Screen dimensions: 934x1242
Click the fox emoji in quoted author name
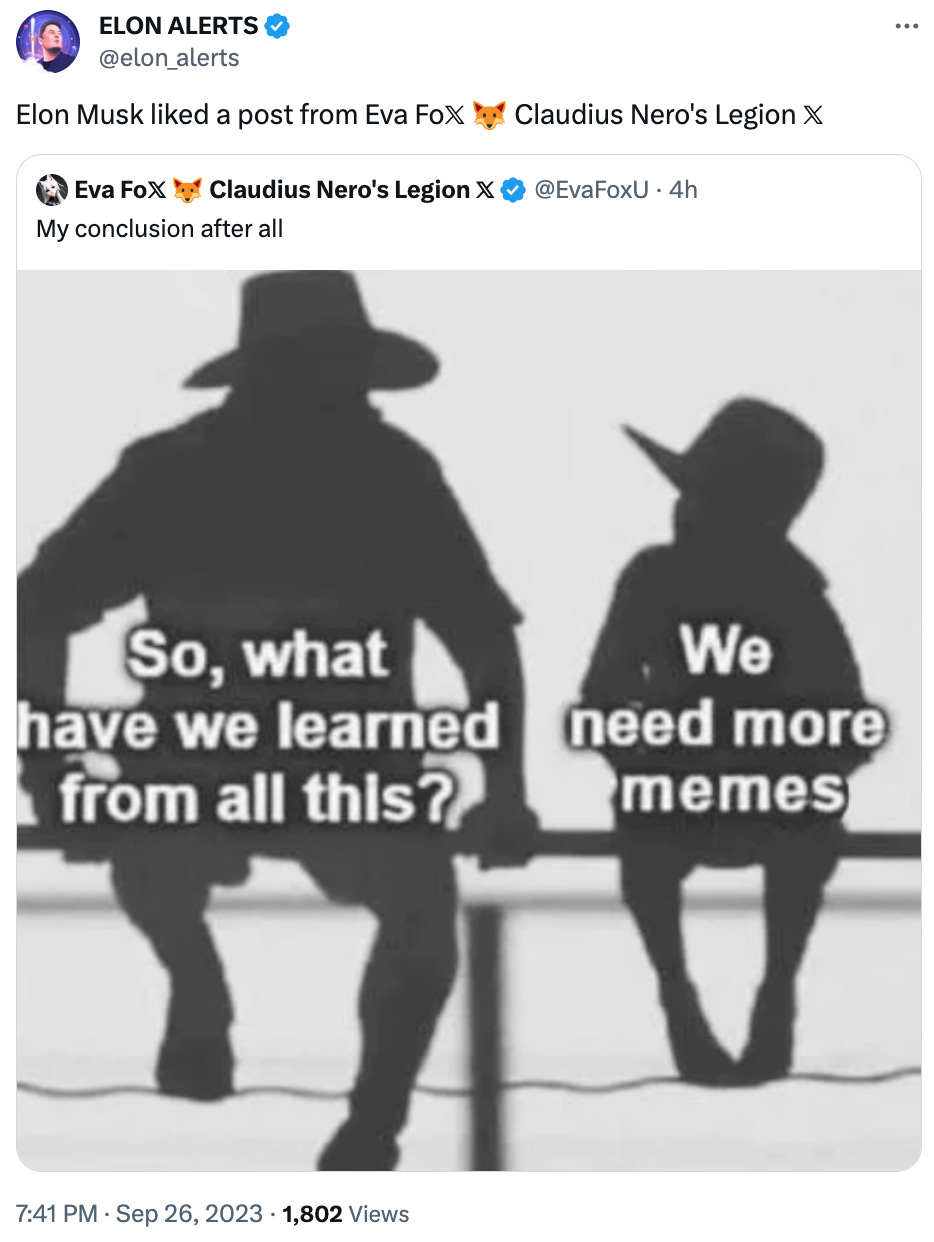click(188, 189)
